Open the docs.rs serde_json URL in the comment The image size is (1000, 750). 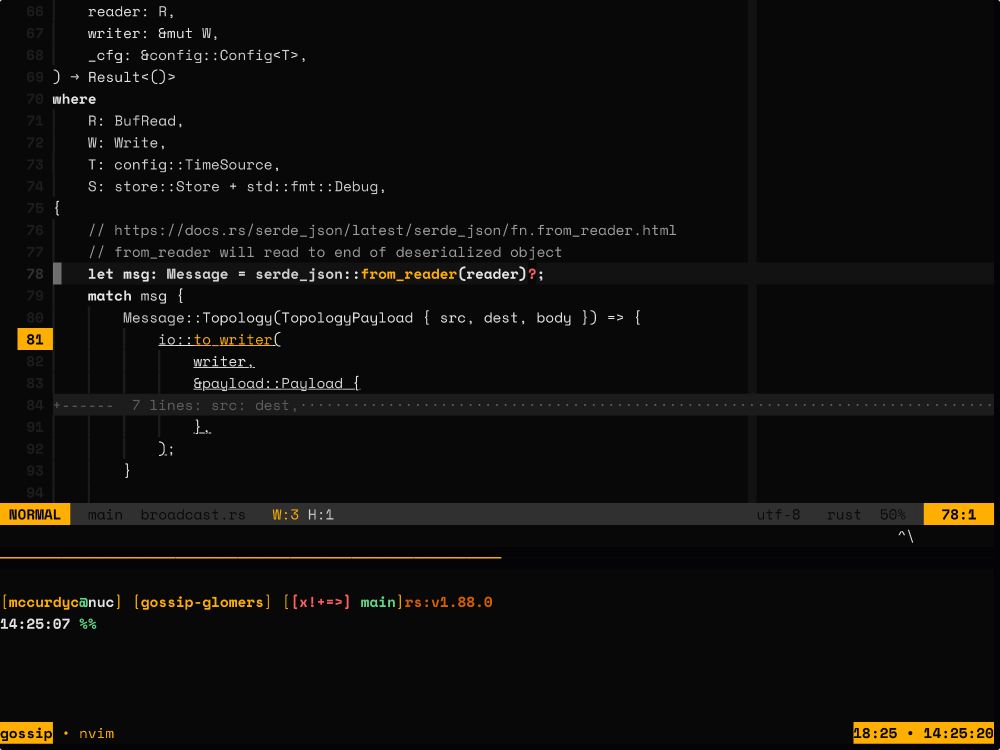(395, 230)
